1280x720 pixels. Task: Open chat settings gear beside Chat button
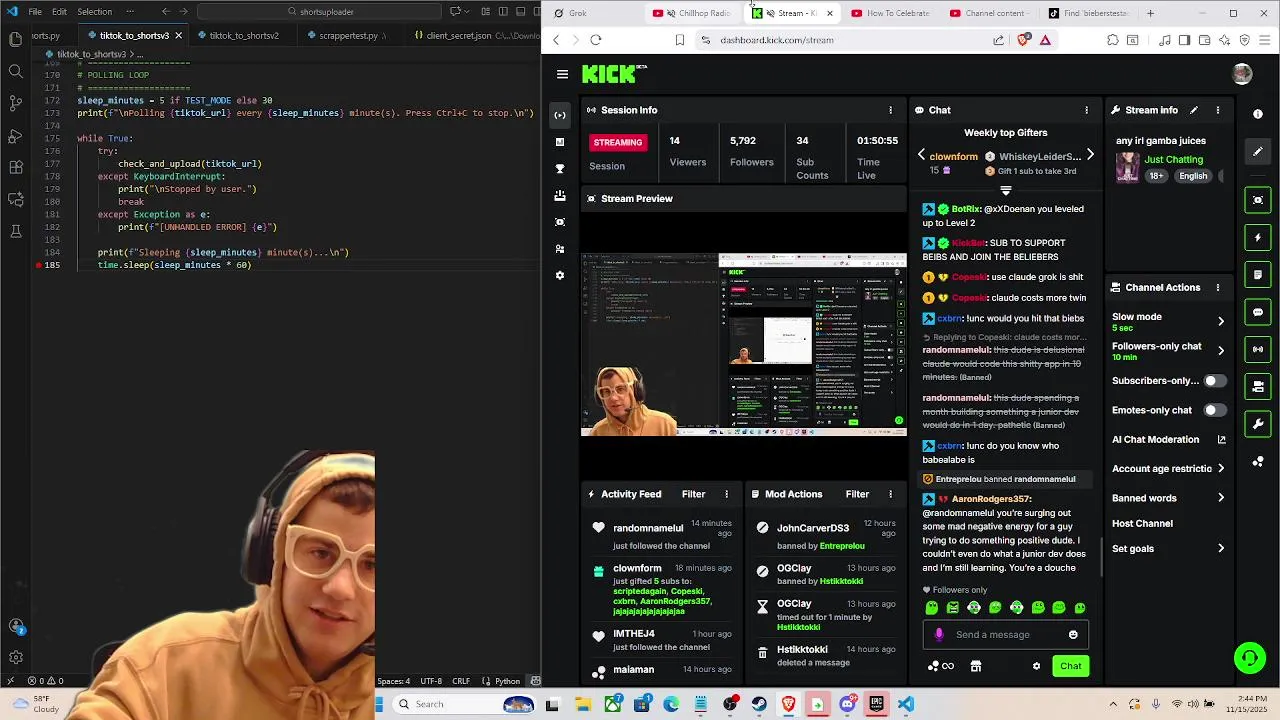(x=1036, y=666)
